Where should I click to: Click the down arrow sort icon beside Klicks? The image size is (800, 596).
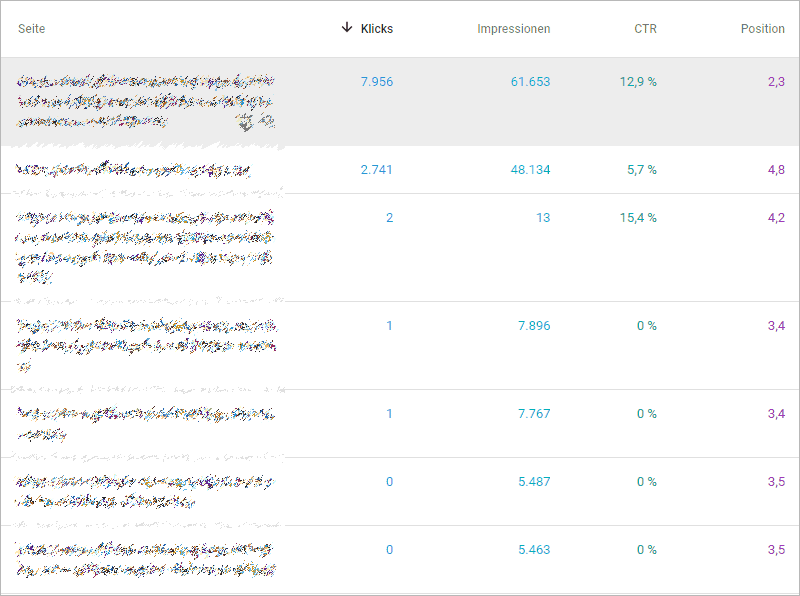[x=347, y=28]
